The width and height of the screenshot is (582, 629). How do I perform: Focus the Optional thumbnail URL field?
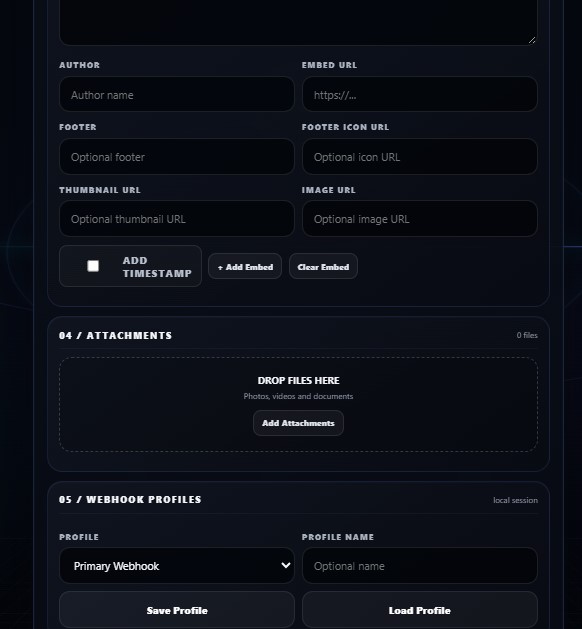click(176, 219)
